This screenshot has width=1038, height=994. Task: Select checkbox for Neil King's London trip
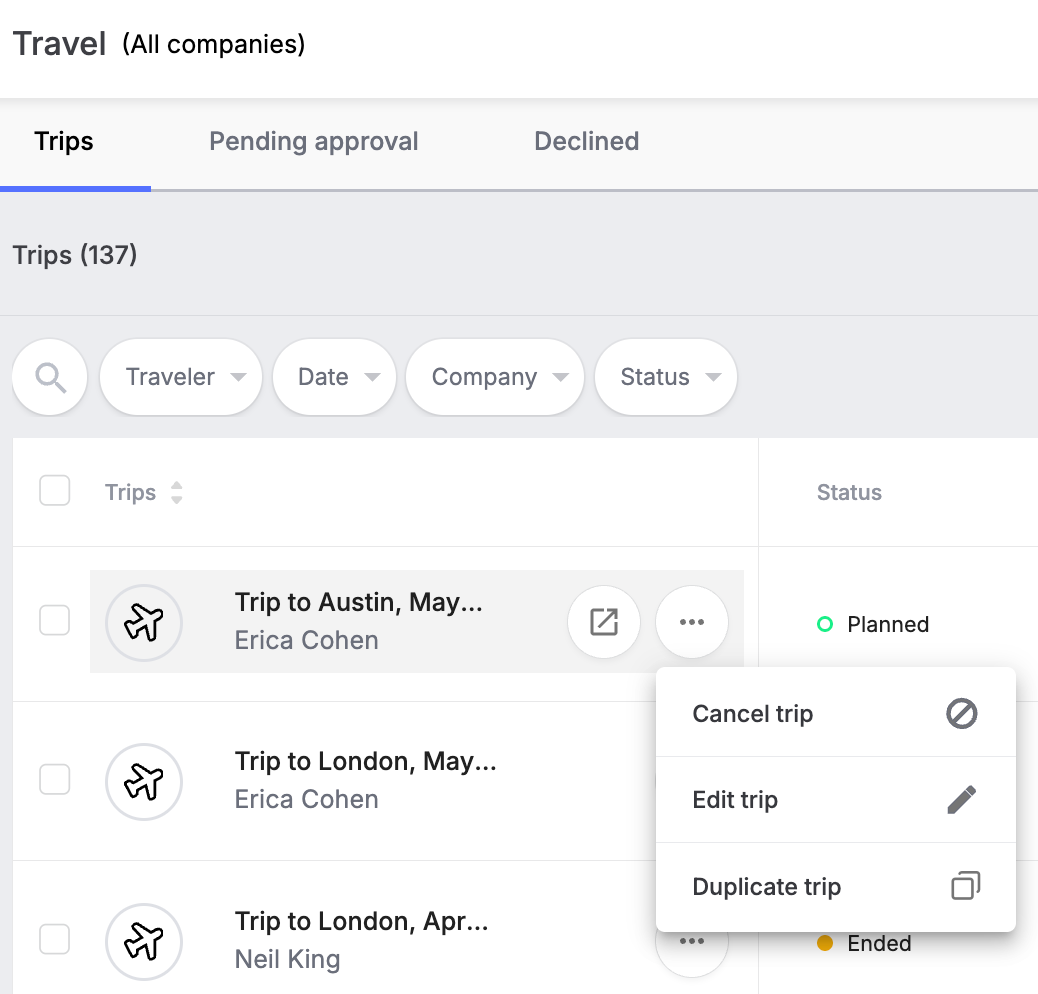click(54, 939)
